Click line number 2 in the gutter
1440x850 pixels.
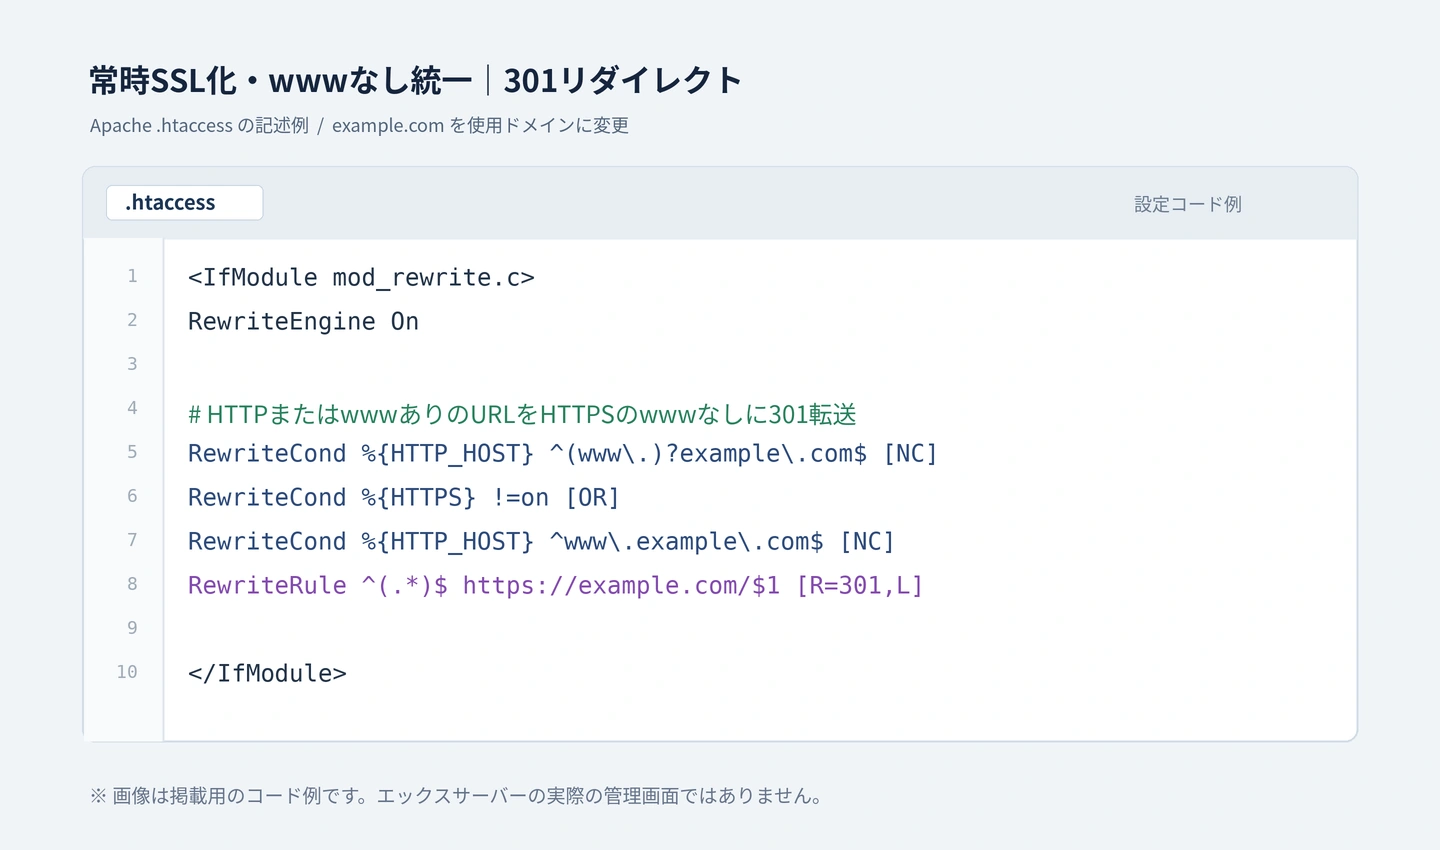tap(132, 320)
